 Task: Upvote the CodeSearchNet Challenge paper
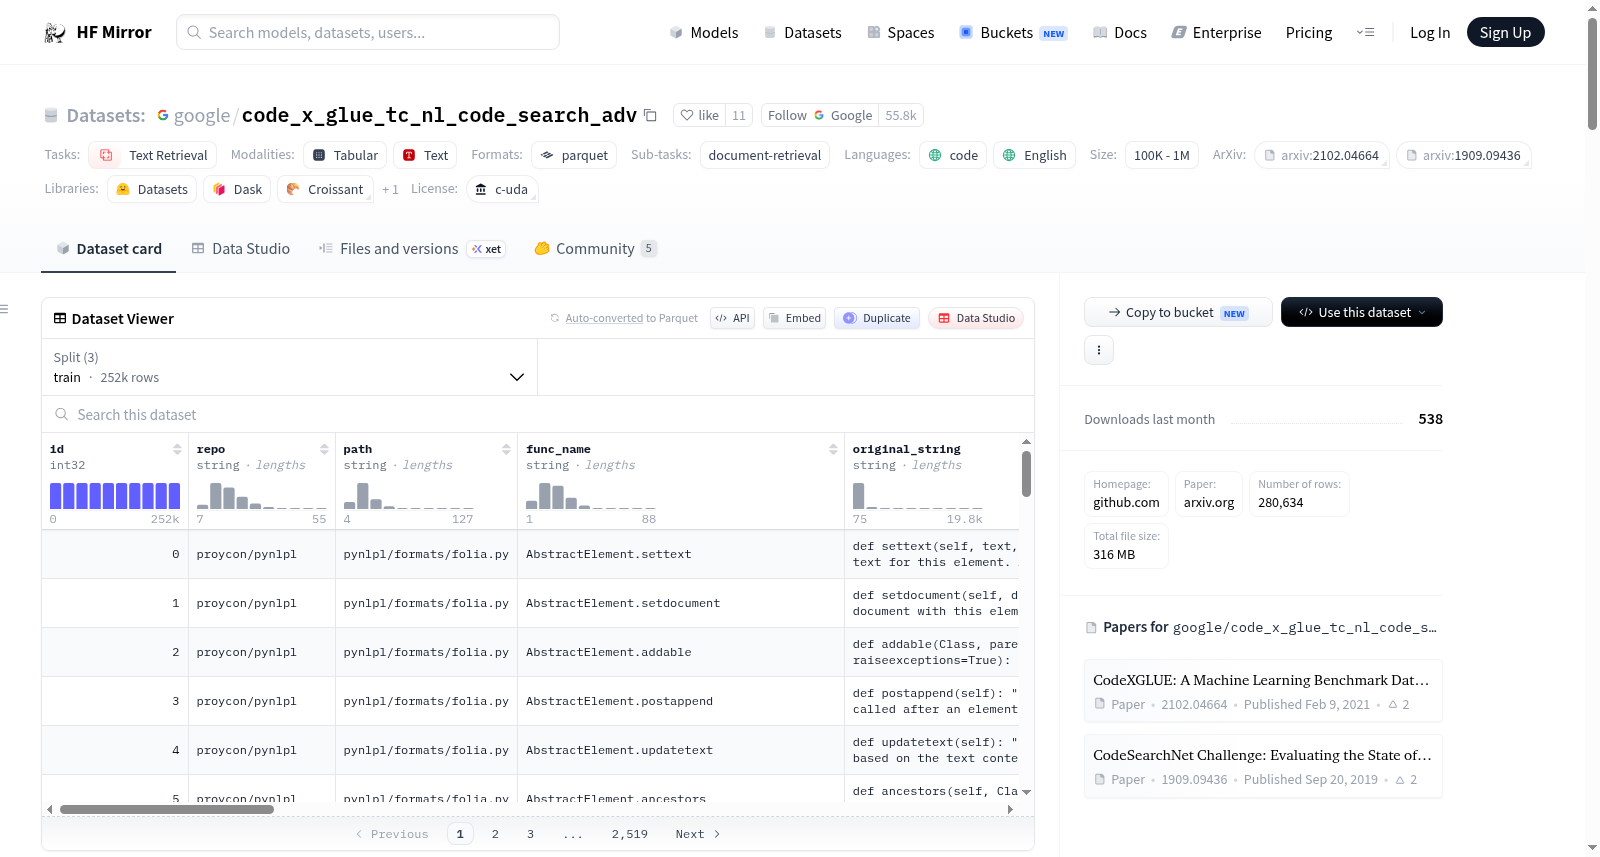point(1406,780)
